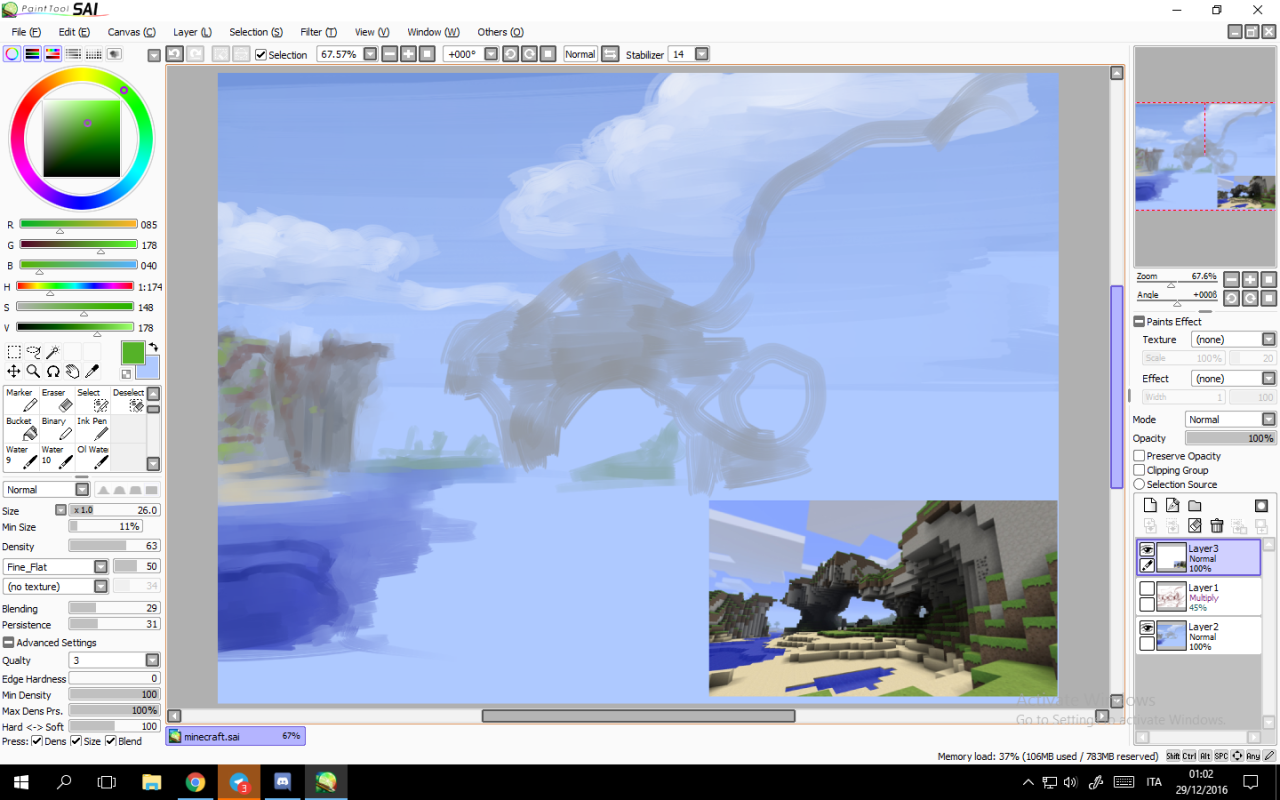The width and height of the screenshot is (1280, 800).
Task: Uncheck the Blend pressure checkbox
Action: point(110,741)
